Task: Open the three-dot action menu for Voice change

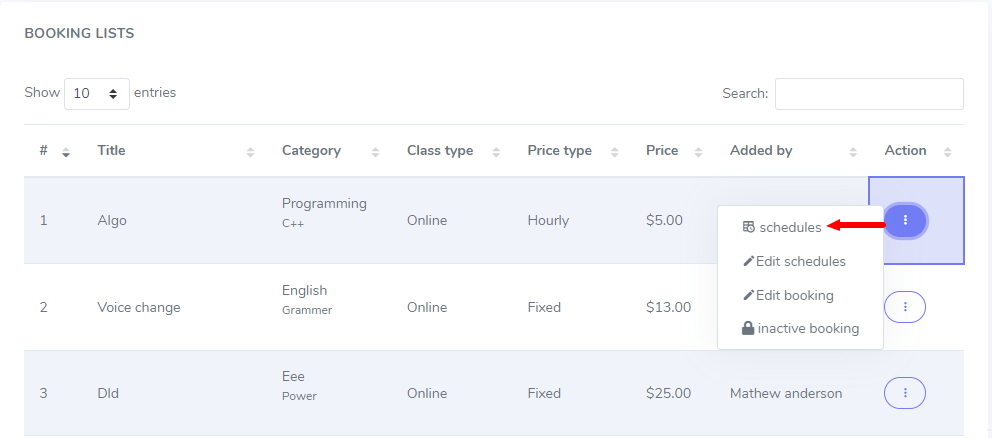Action: coord(905,307)
